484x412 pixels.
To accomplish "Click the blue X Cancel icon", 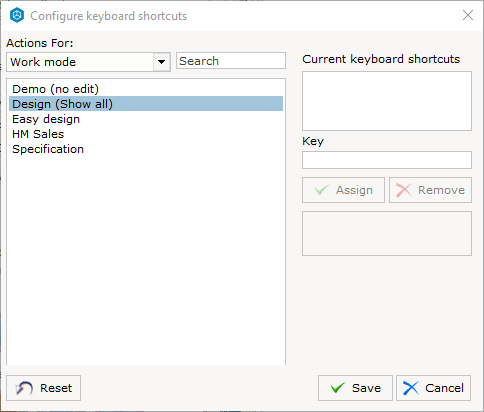I will coord(411,388).
